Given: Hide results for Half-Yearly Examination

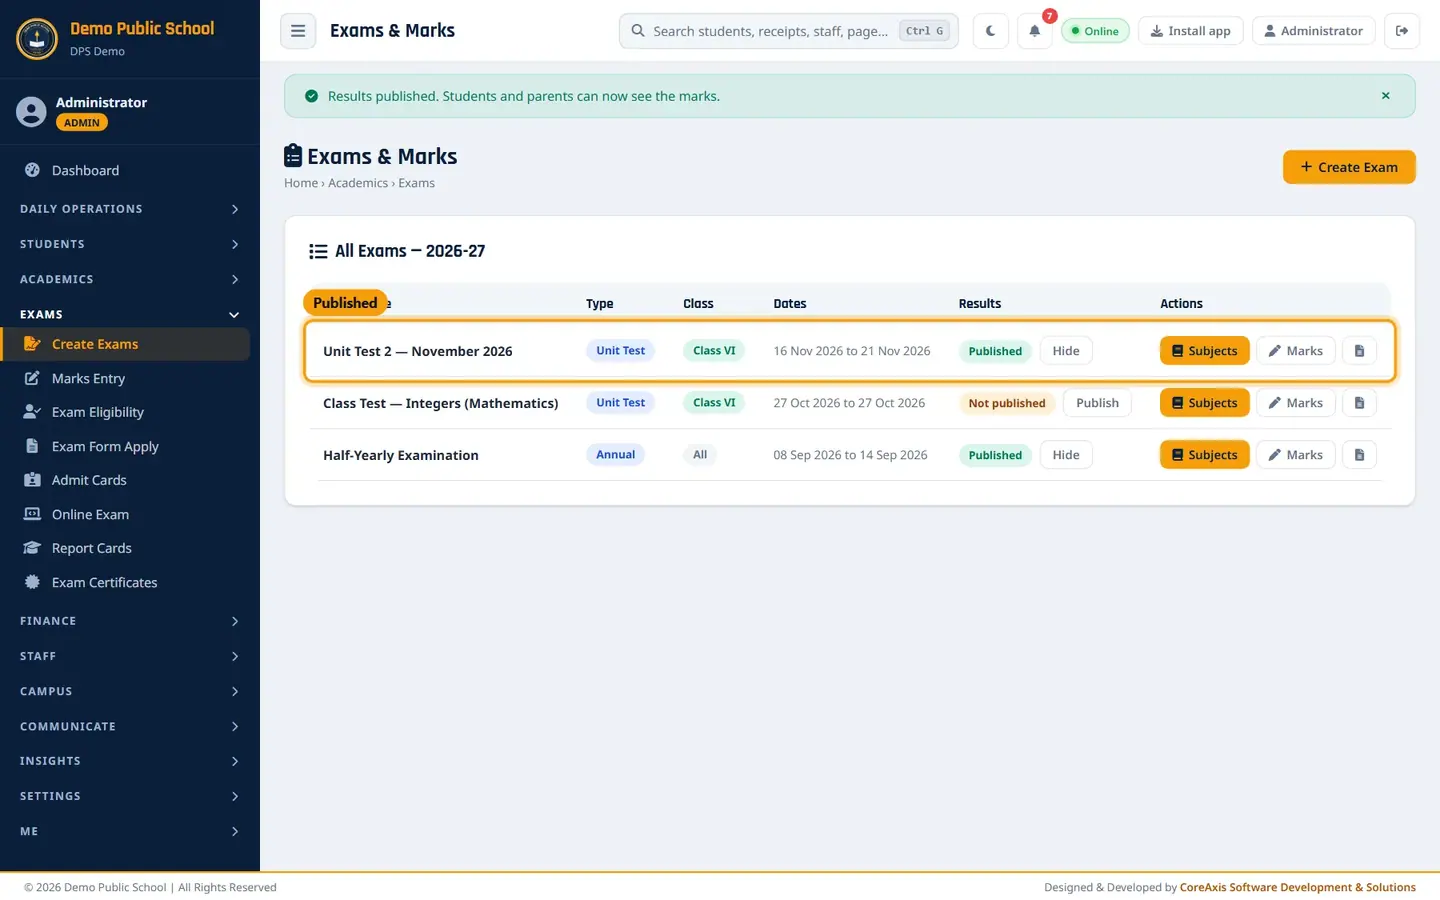Looking at the screenshot, I should [x=1066, y=455].
